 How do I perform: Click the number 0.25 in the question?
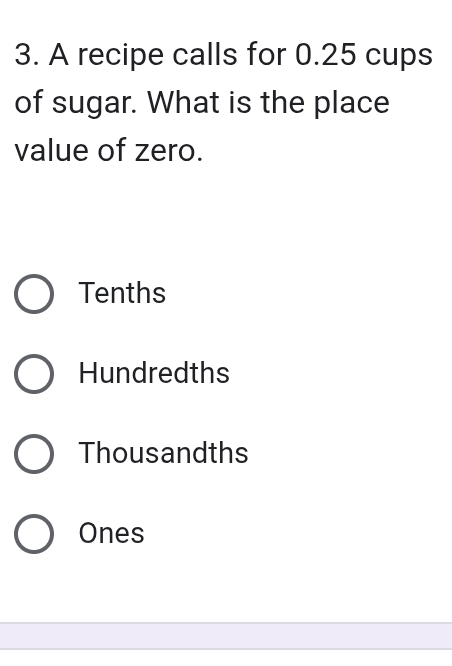pyautogui.click(x=325, y=55)
